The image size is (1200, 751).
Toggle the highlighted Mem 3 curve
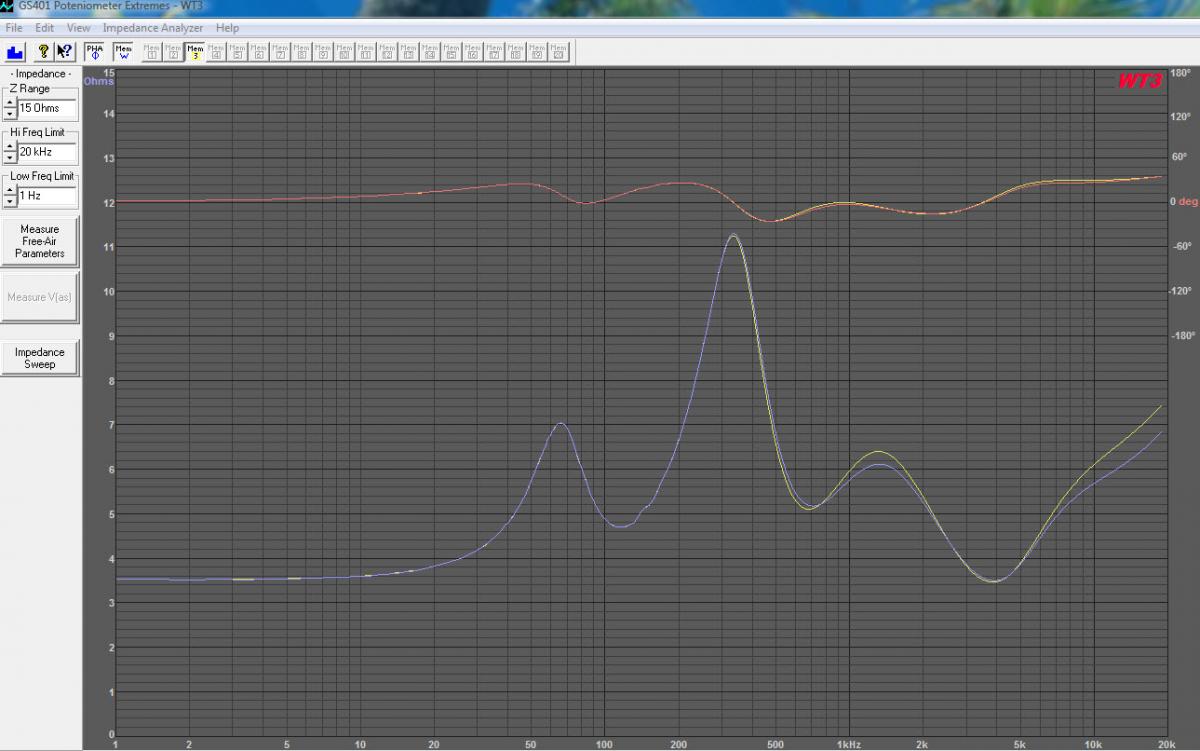pos(195,51)
